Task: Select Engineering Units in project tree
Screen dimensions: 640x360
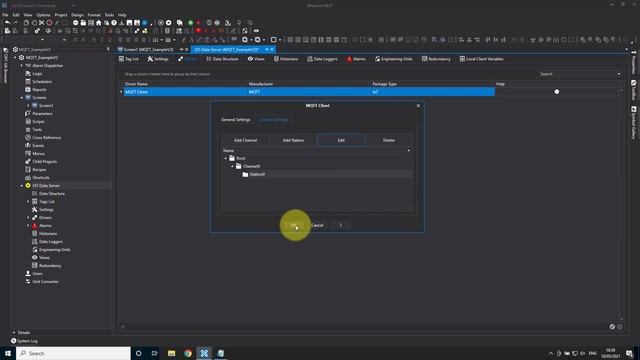Action: pyautogui.click(x=55, y=250)
